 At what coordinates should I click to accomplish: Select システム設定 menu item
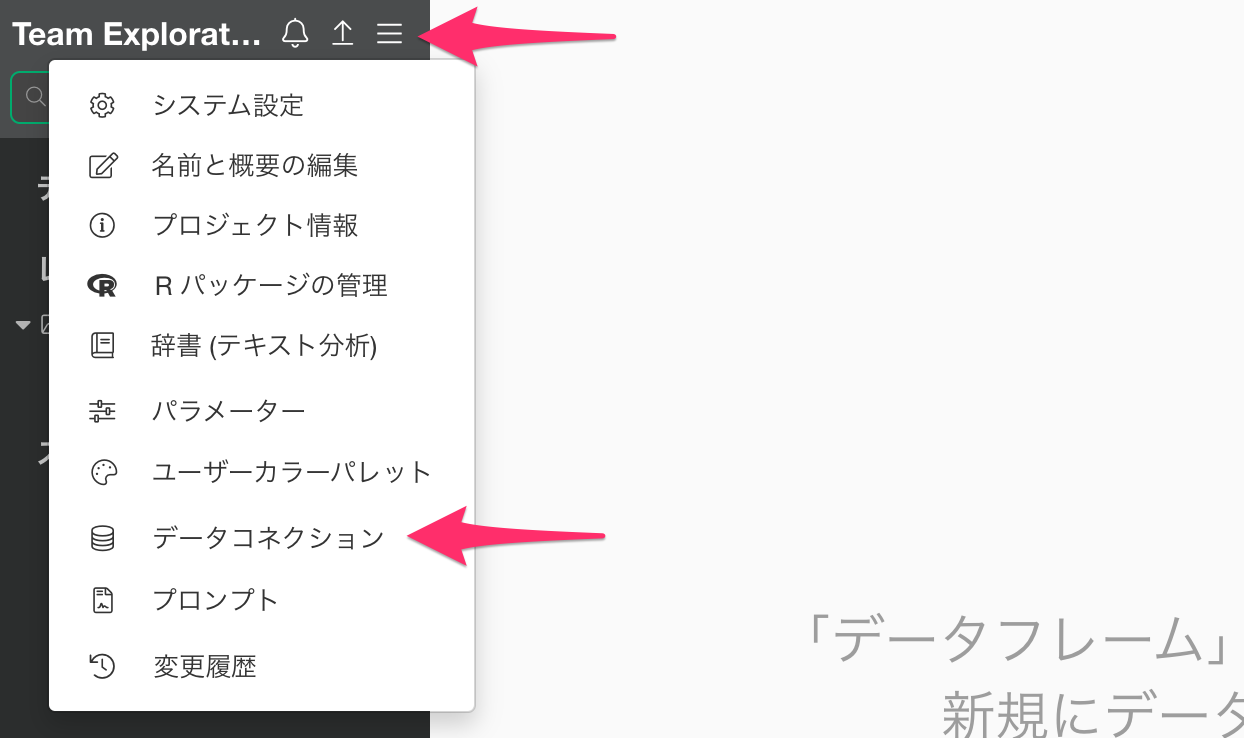pyautogui.click(x=262, y=105)
